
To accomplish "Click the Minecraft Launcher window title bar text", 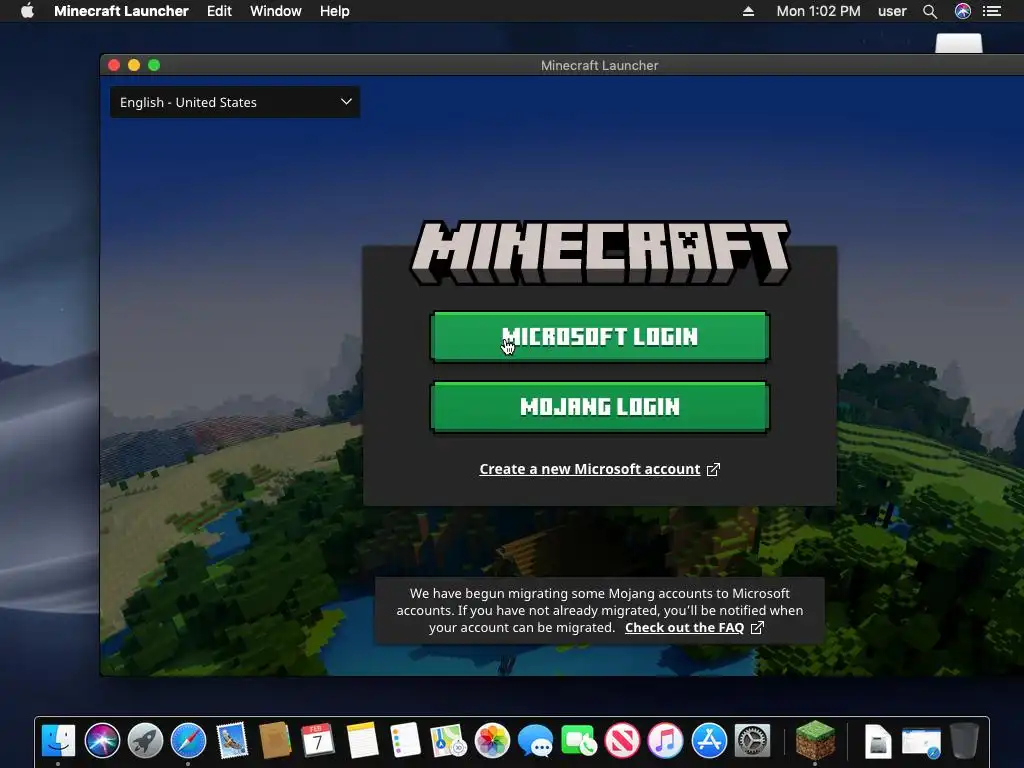I will click(x=599, y=65).
